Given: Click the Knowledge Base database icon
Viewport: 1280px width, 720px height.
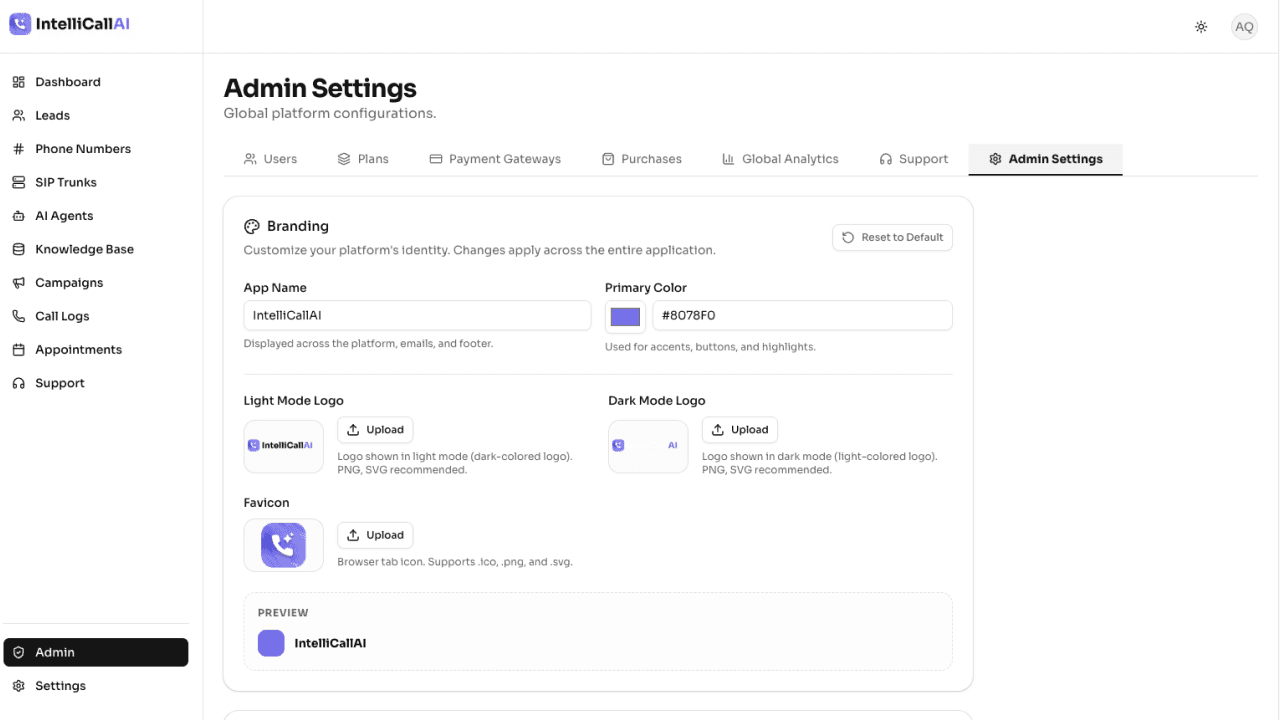Looking at the screenshot, I should click(18, 249).
